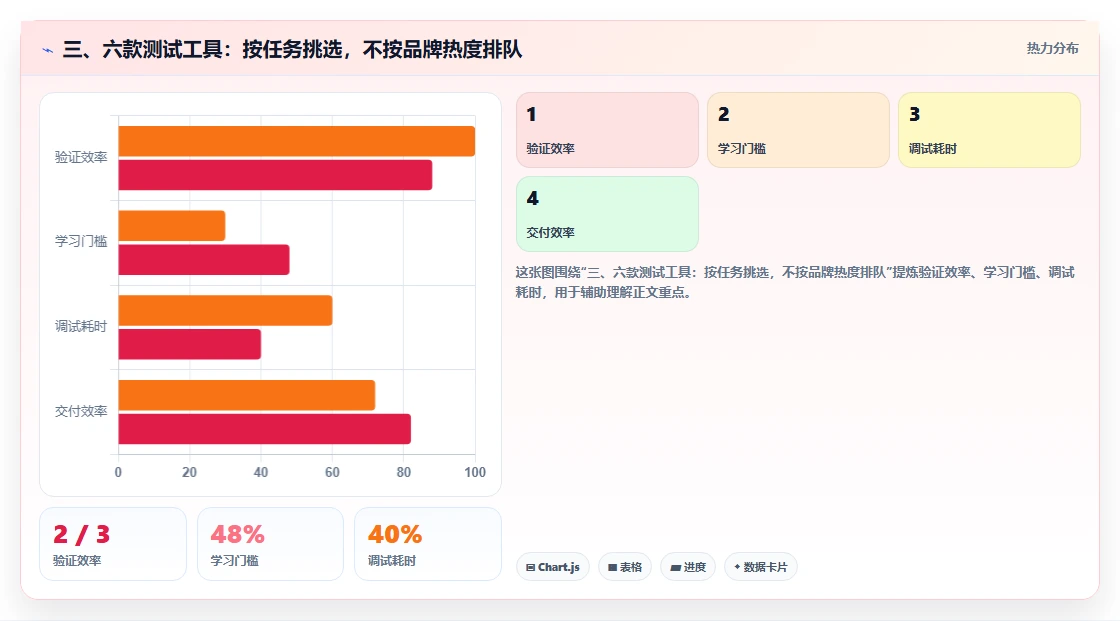Click the 数据卡片 tag chip
This screenshot has width=1120, height=621.
tap(761, 567)
